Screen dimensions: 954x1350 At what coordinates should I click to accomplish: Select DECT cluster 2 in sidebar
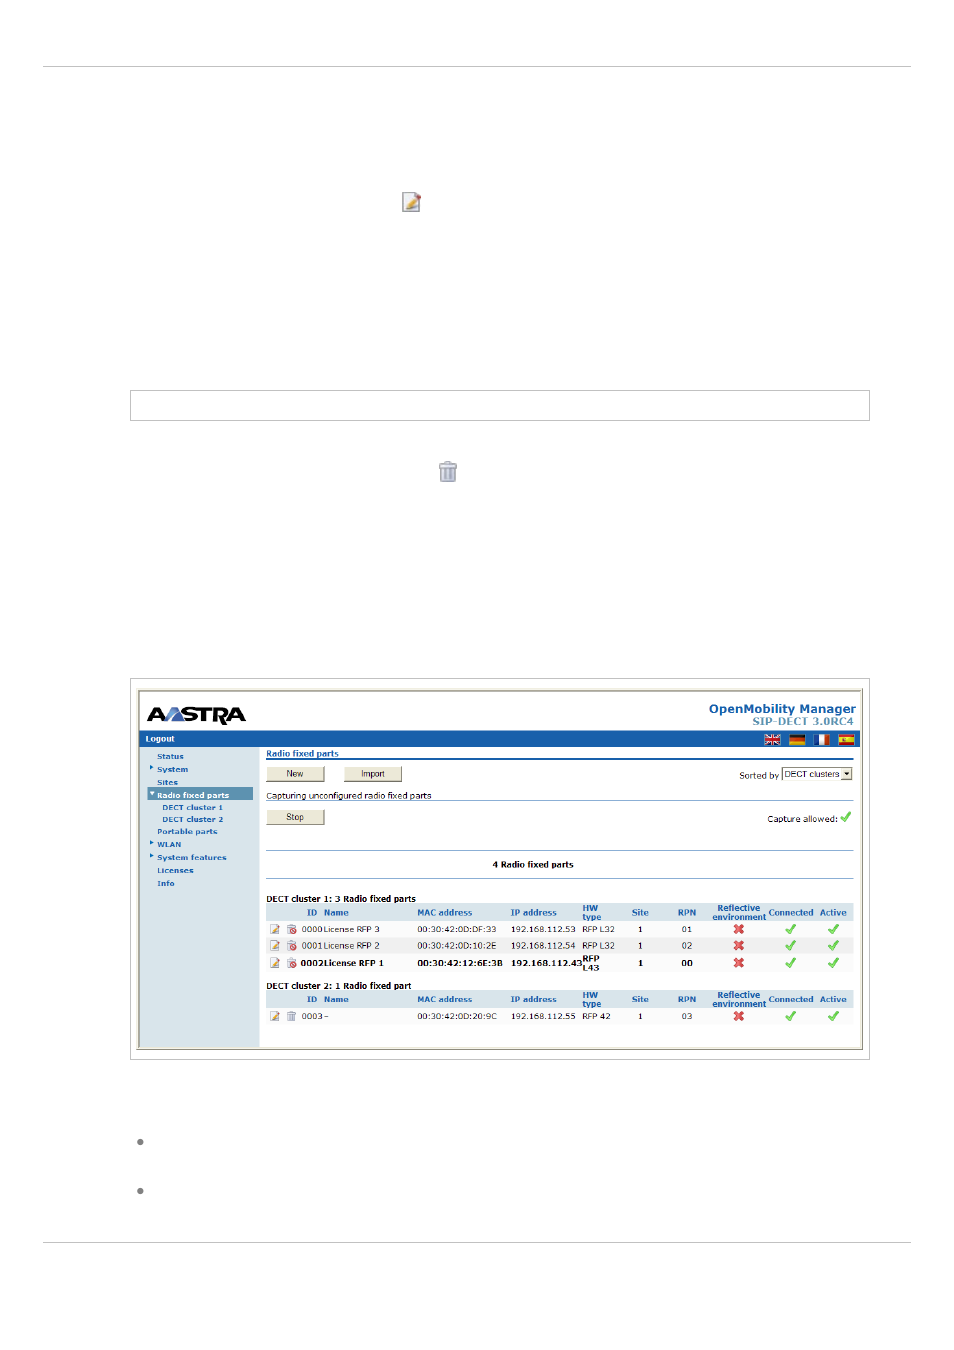point(193,820)
